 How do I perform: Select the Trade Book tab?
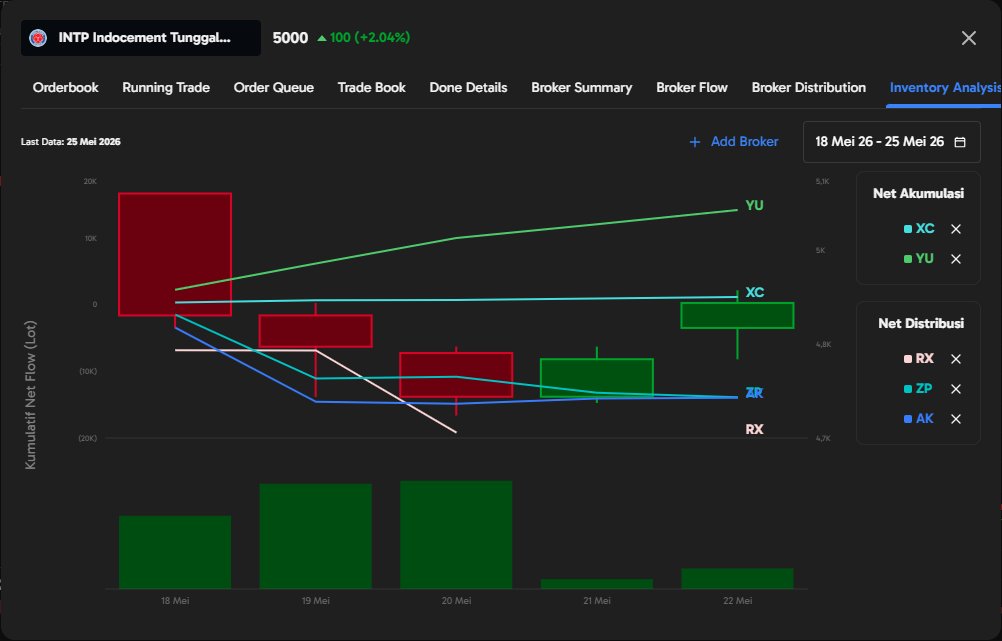click(x=371, y=88)
